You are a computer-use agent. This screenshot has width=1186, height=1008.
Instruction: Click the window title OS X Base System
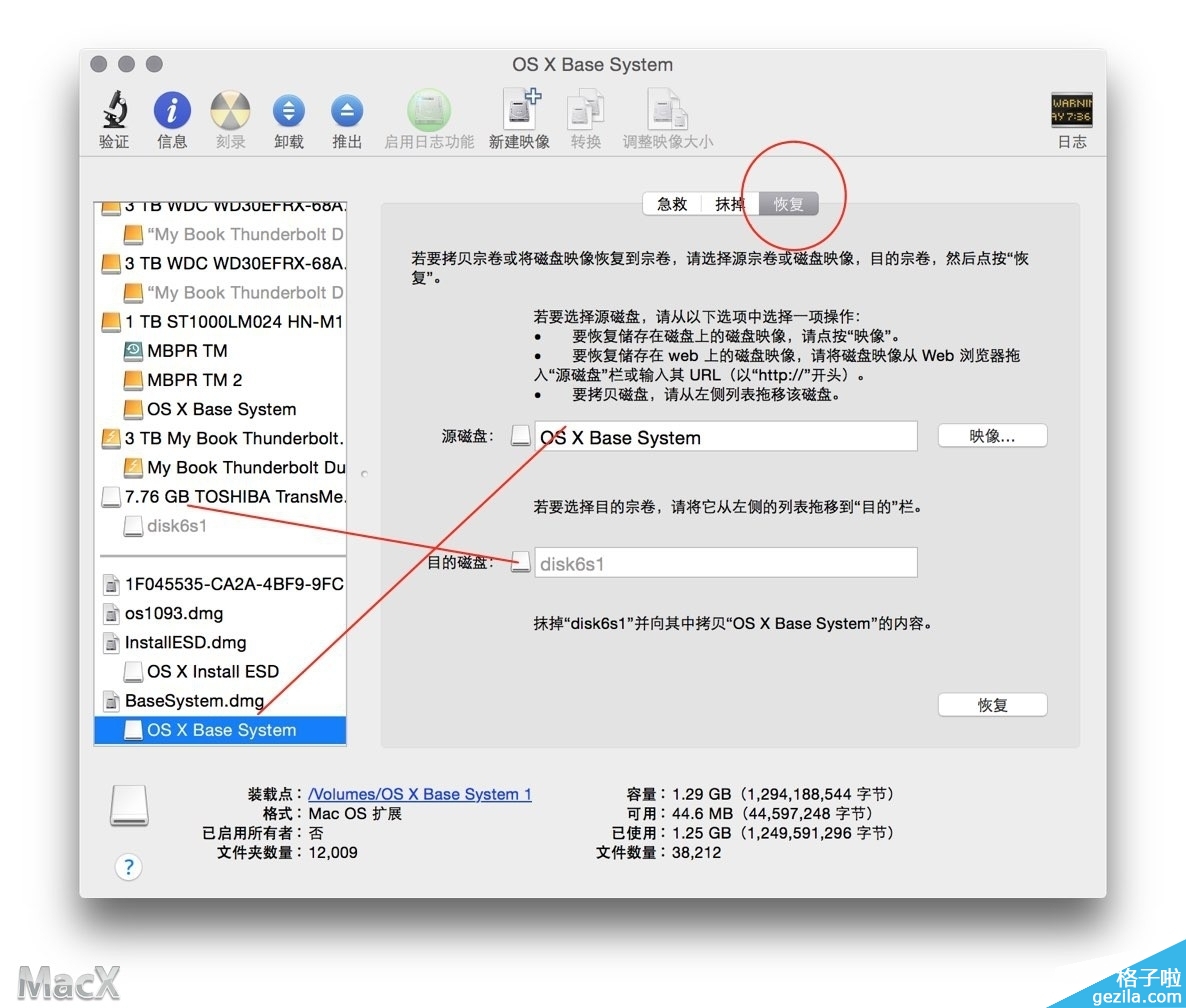[x=592, y=65]
